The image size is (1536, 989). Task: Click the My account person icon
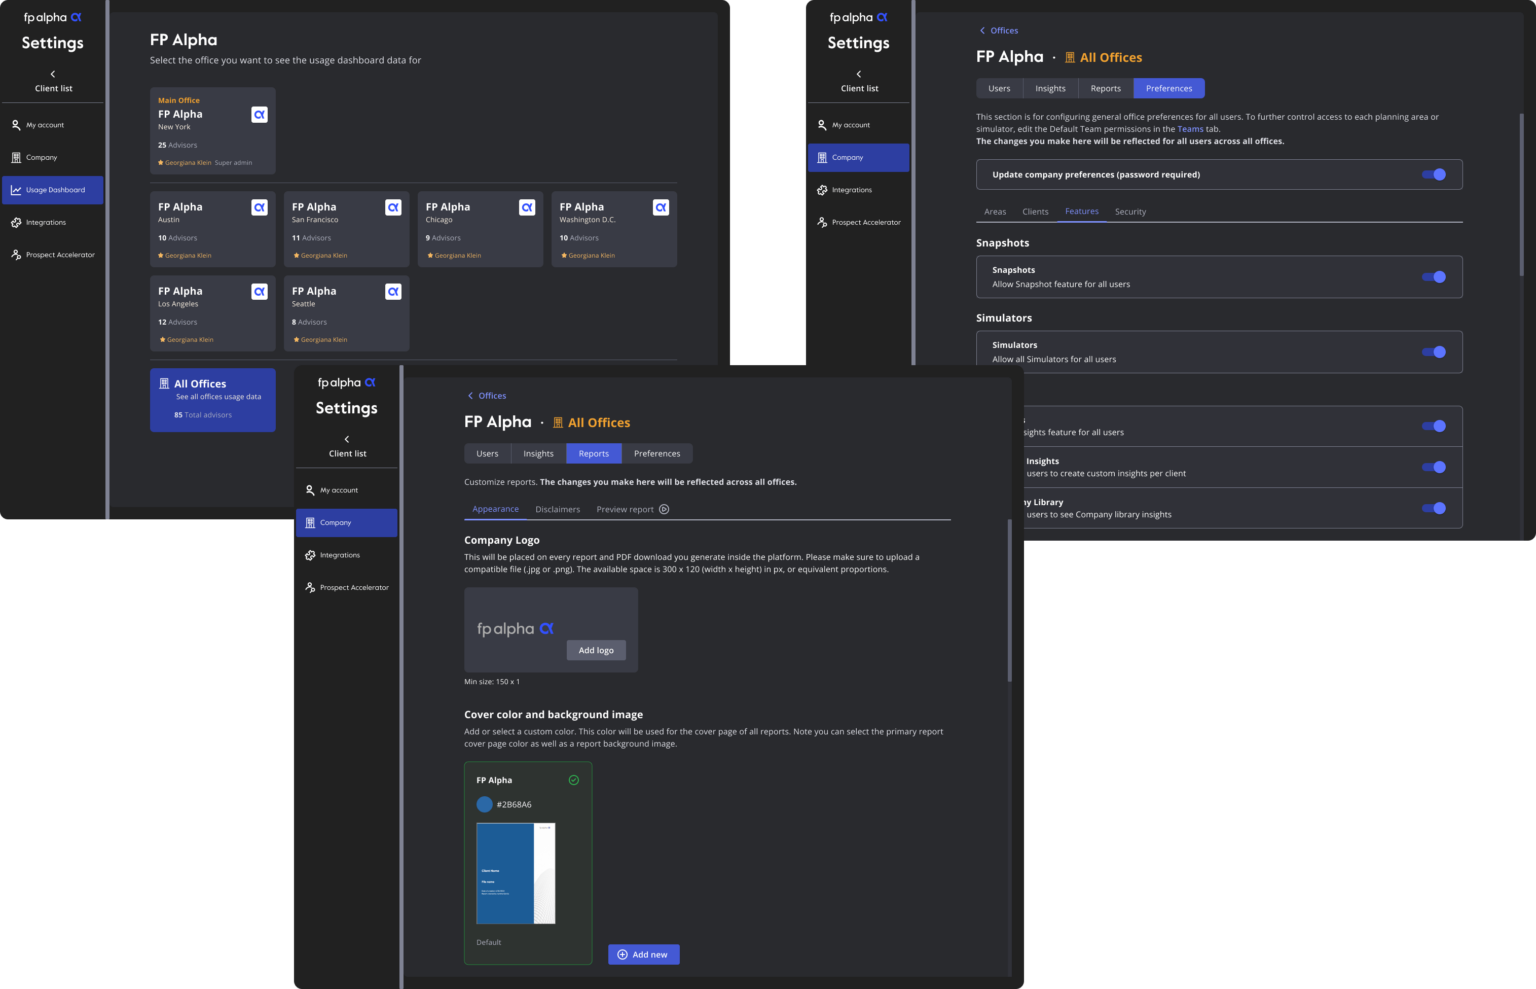[16, 124]
